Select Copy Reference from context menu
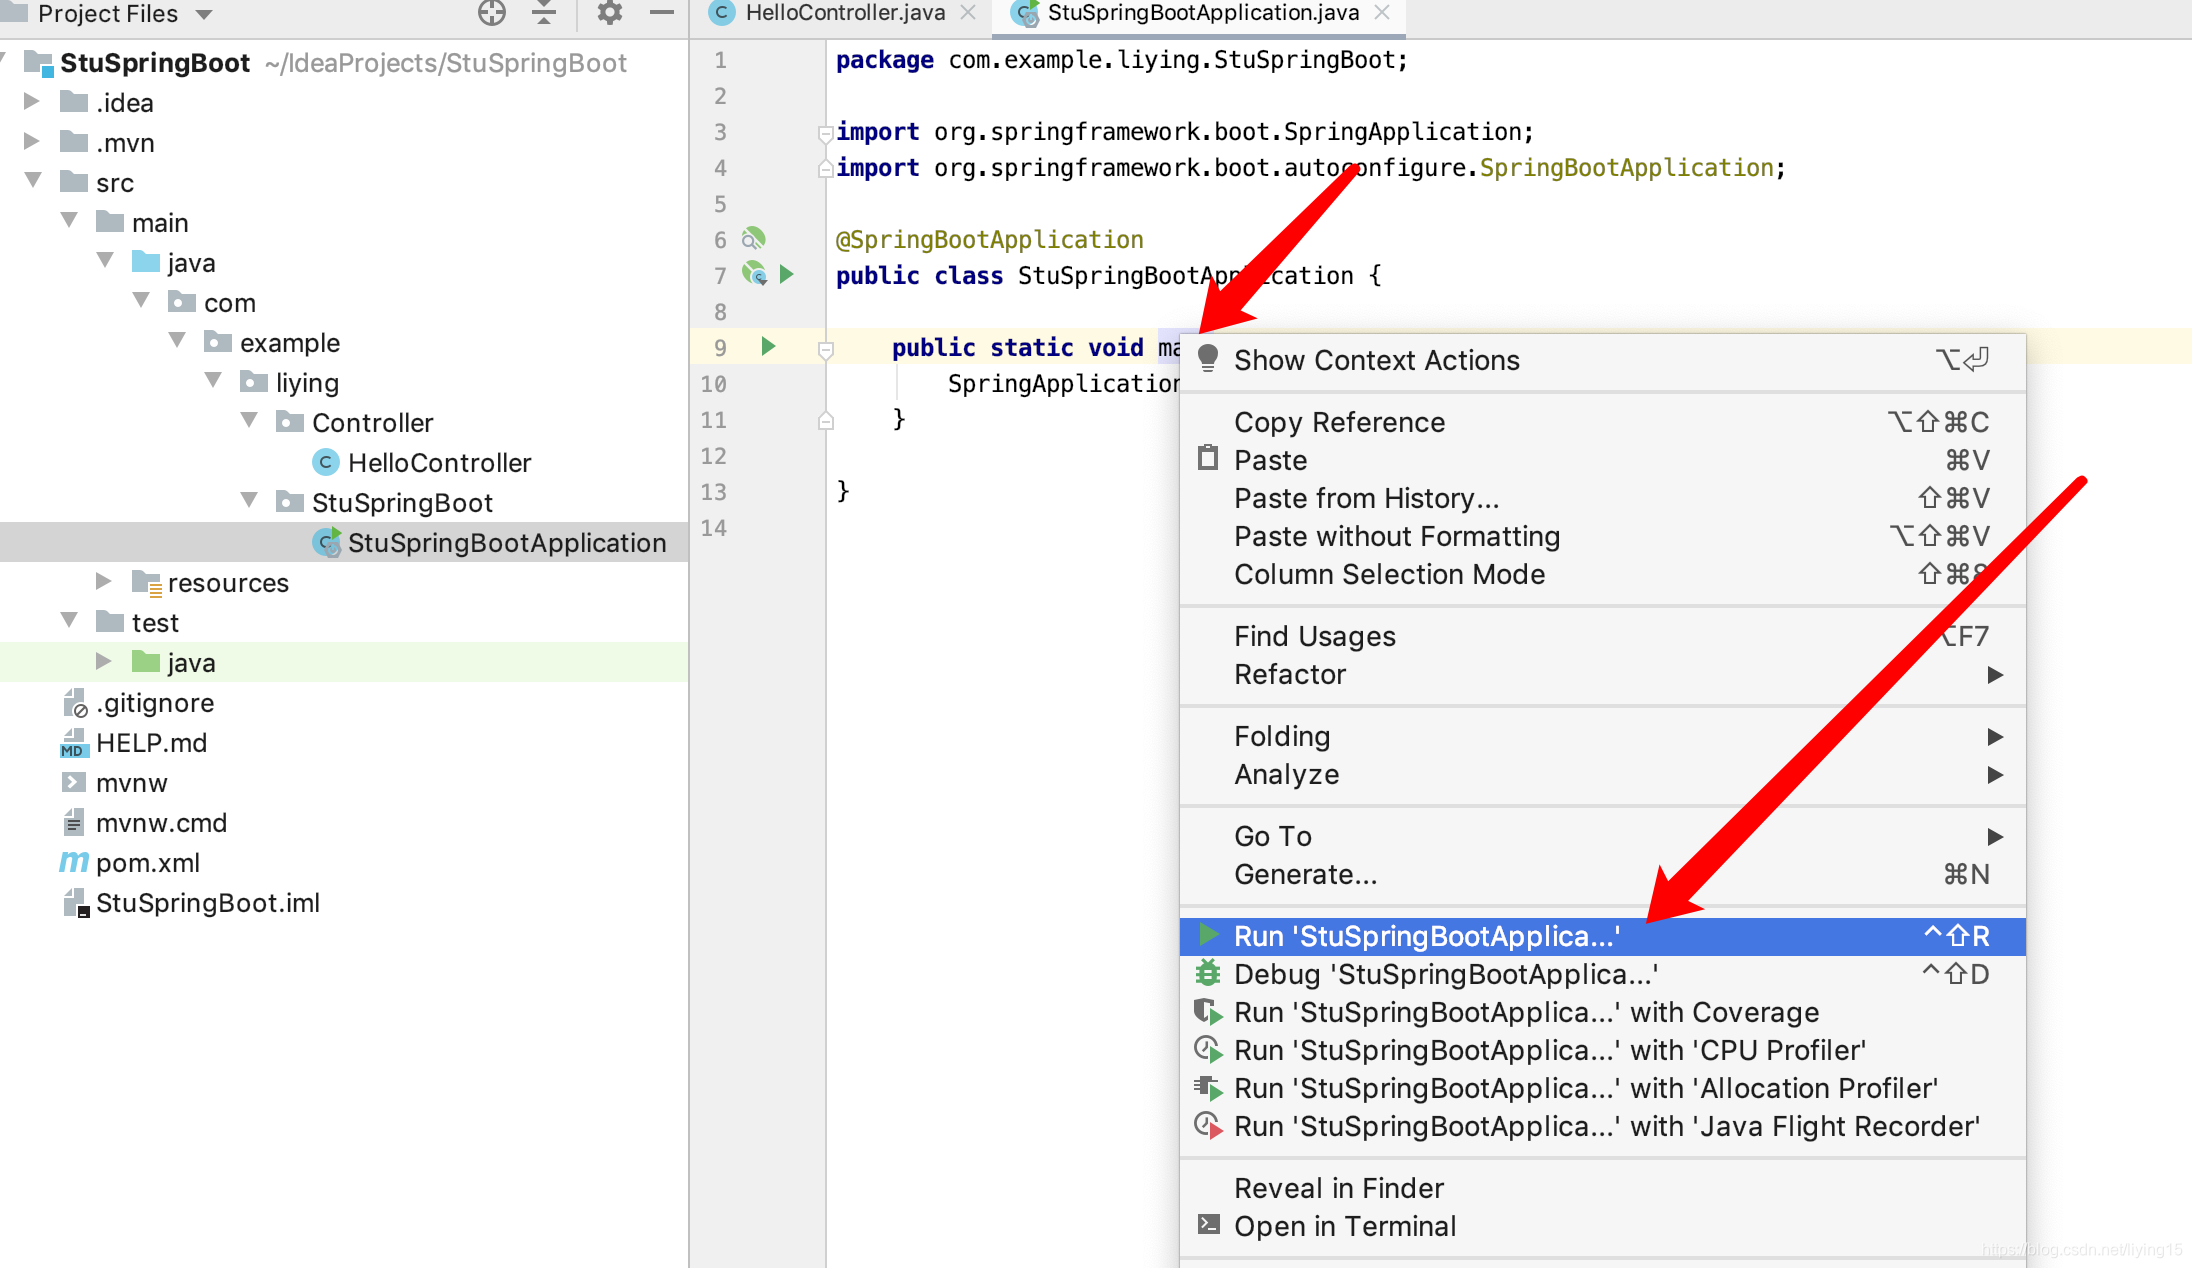Viewport: 2192px width, 1268px height. tap(1602, 422)
